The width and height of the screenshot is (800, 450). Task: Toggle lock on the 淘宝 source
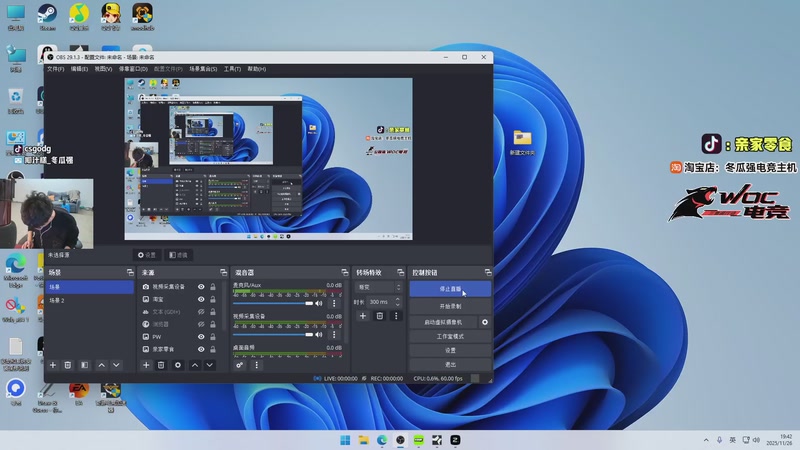click(213, 299)
